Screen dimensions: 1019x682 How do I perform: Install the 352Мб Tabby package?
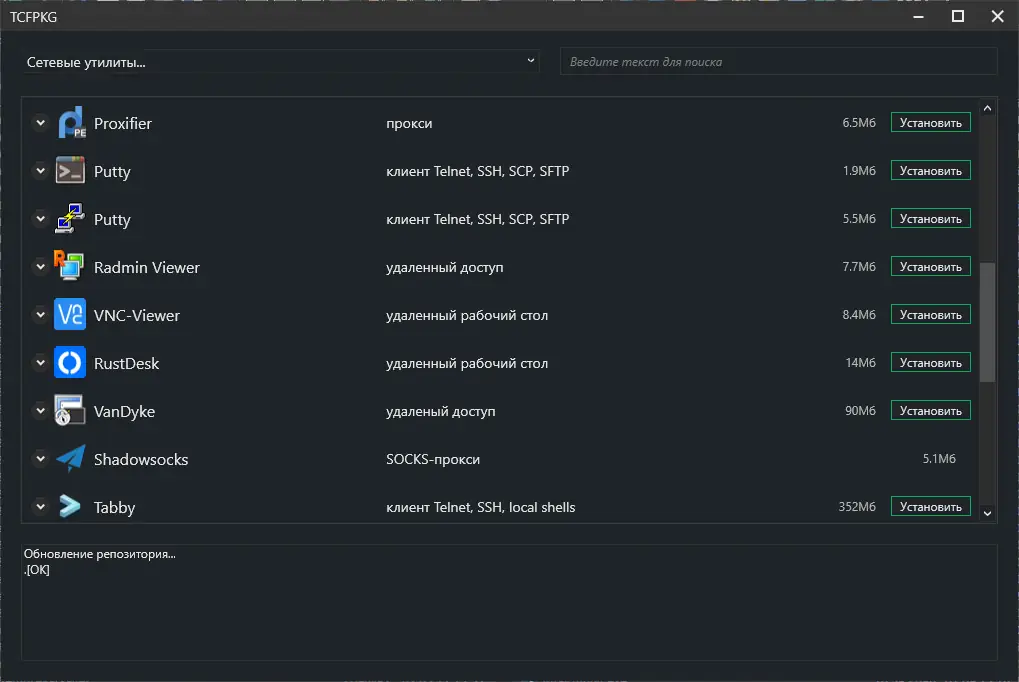[x=930, y=507]
